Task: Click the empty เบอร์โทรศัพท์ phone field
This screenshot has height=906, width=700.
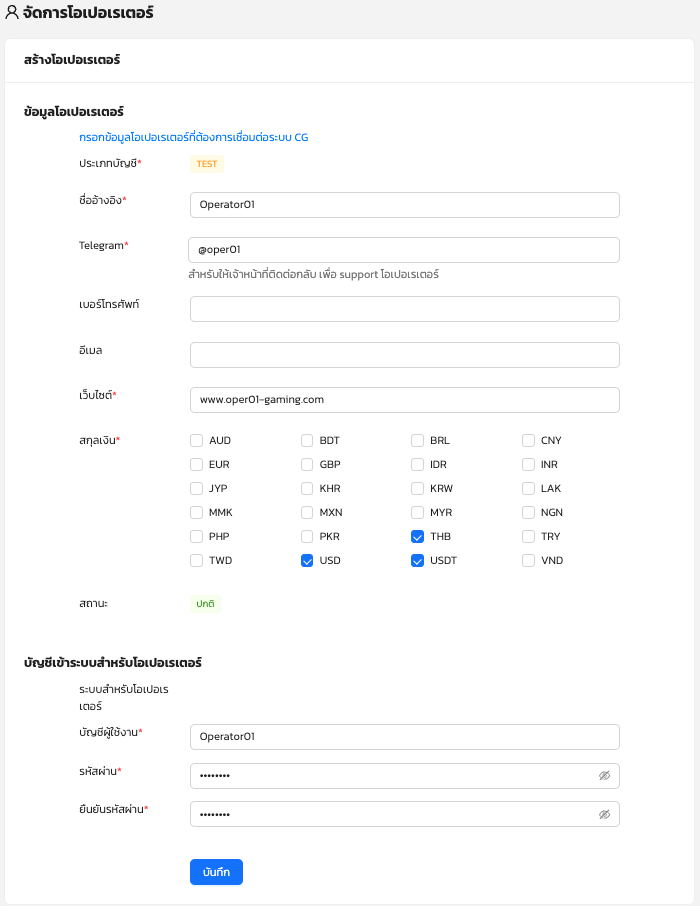Action: pyautogui.click(x=404, y=309)
